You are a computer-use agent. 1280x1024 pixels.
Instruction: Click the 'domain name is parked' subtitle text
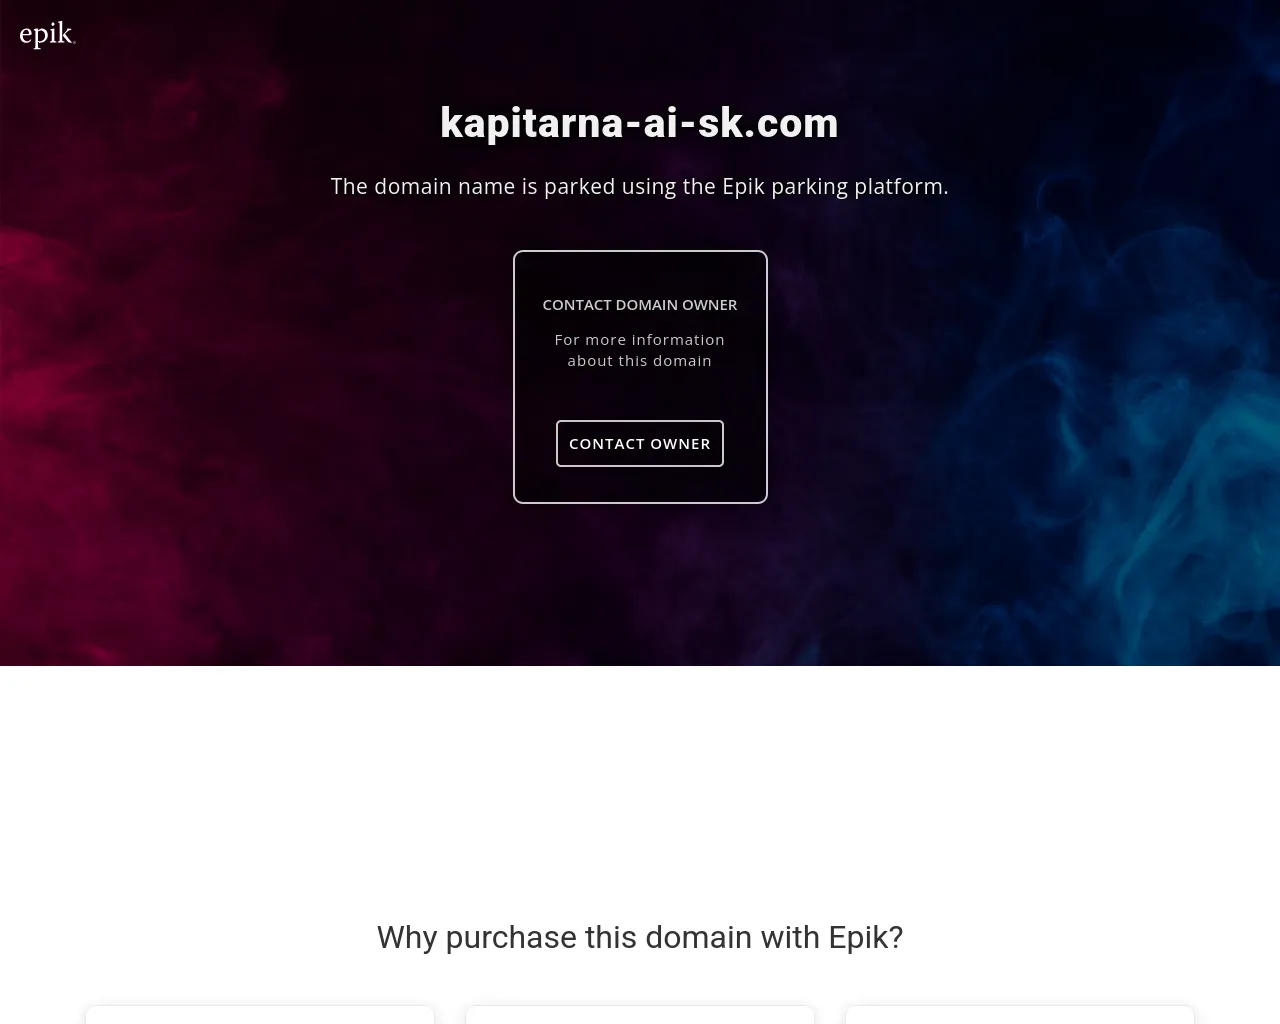coord(640,186)
